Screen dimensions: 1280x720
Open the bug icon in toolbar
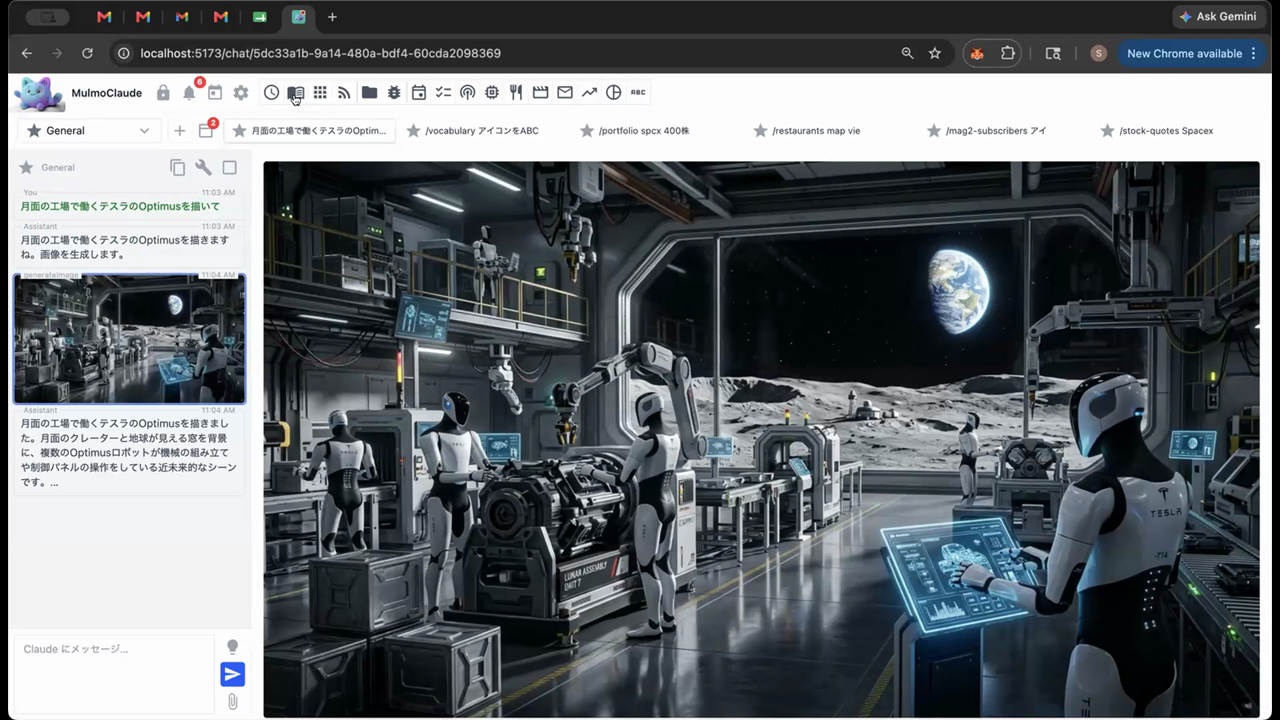[394, 93]
